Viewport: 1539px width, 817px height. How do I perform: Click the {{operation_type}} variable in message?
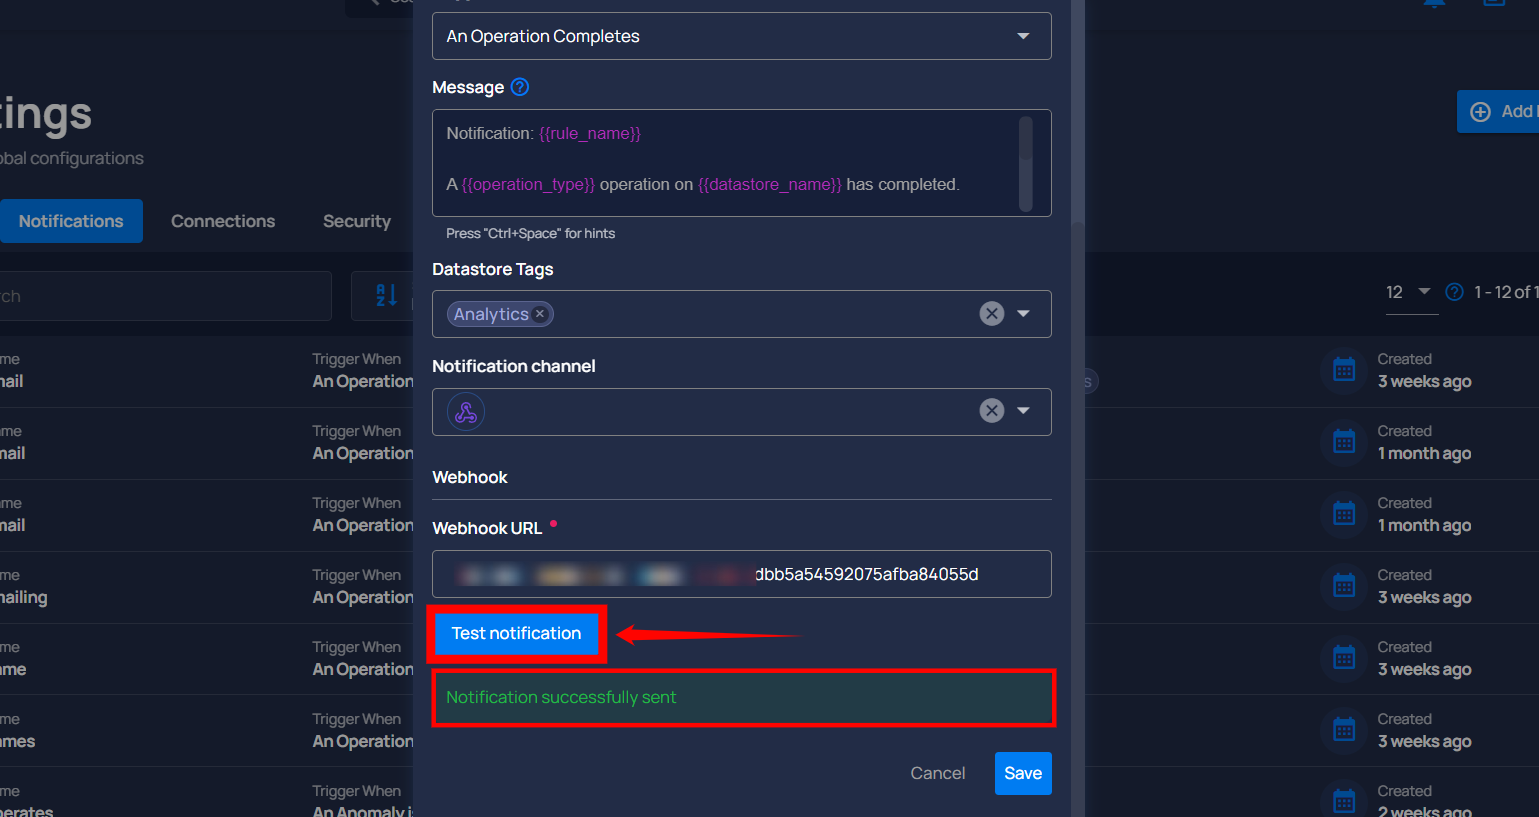528,184
